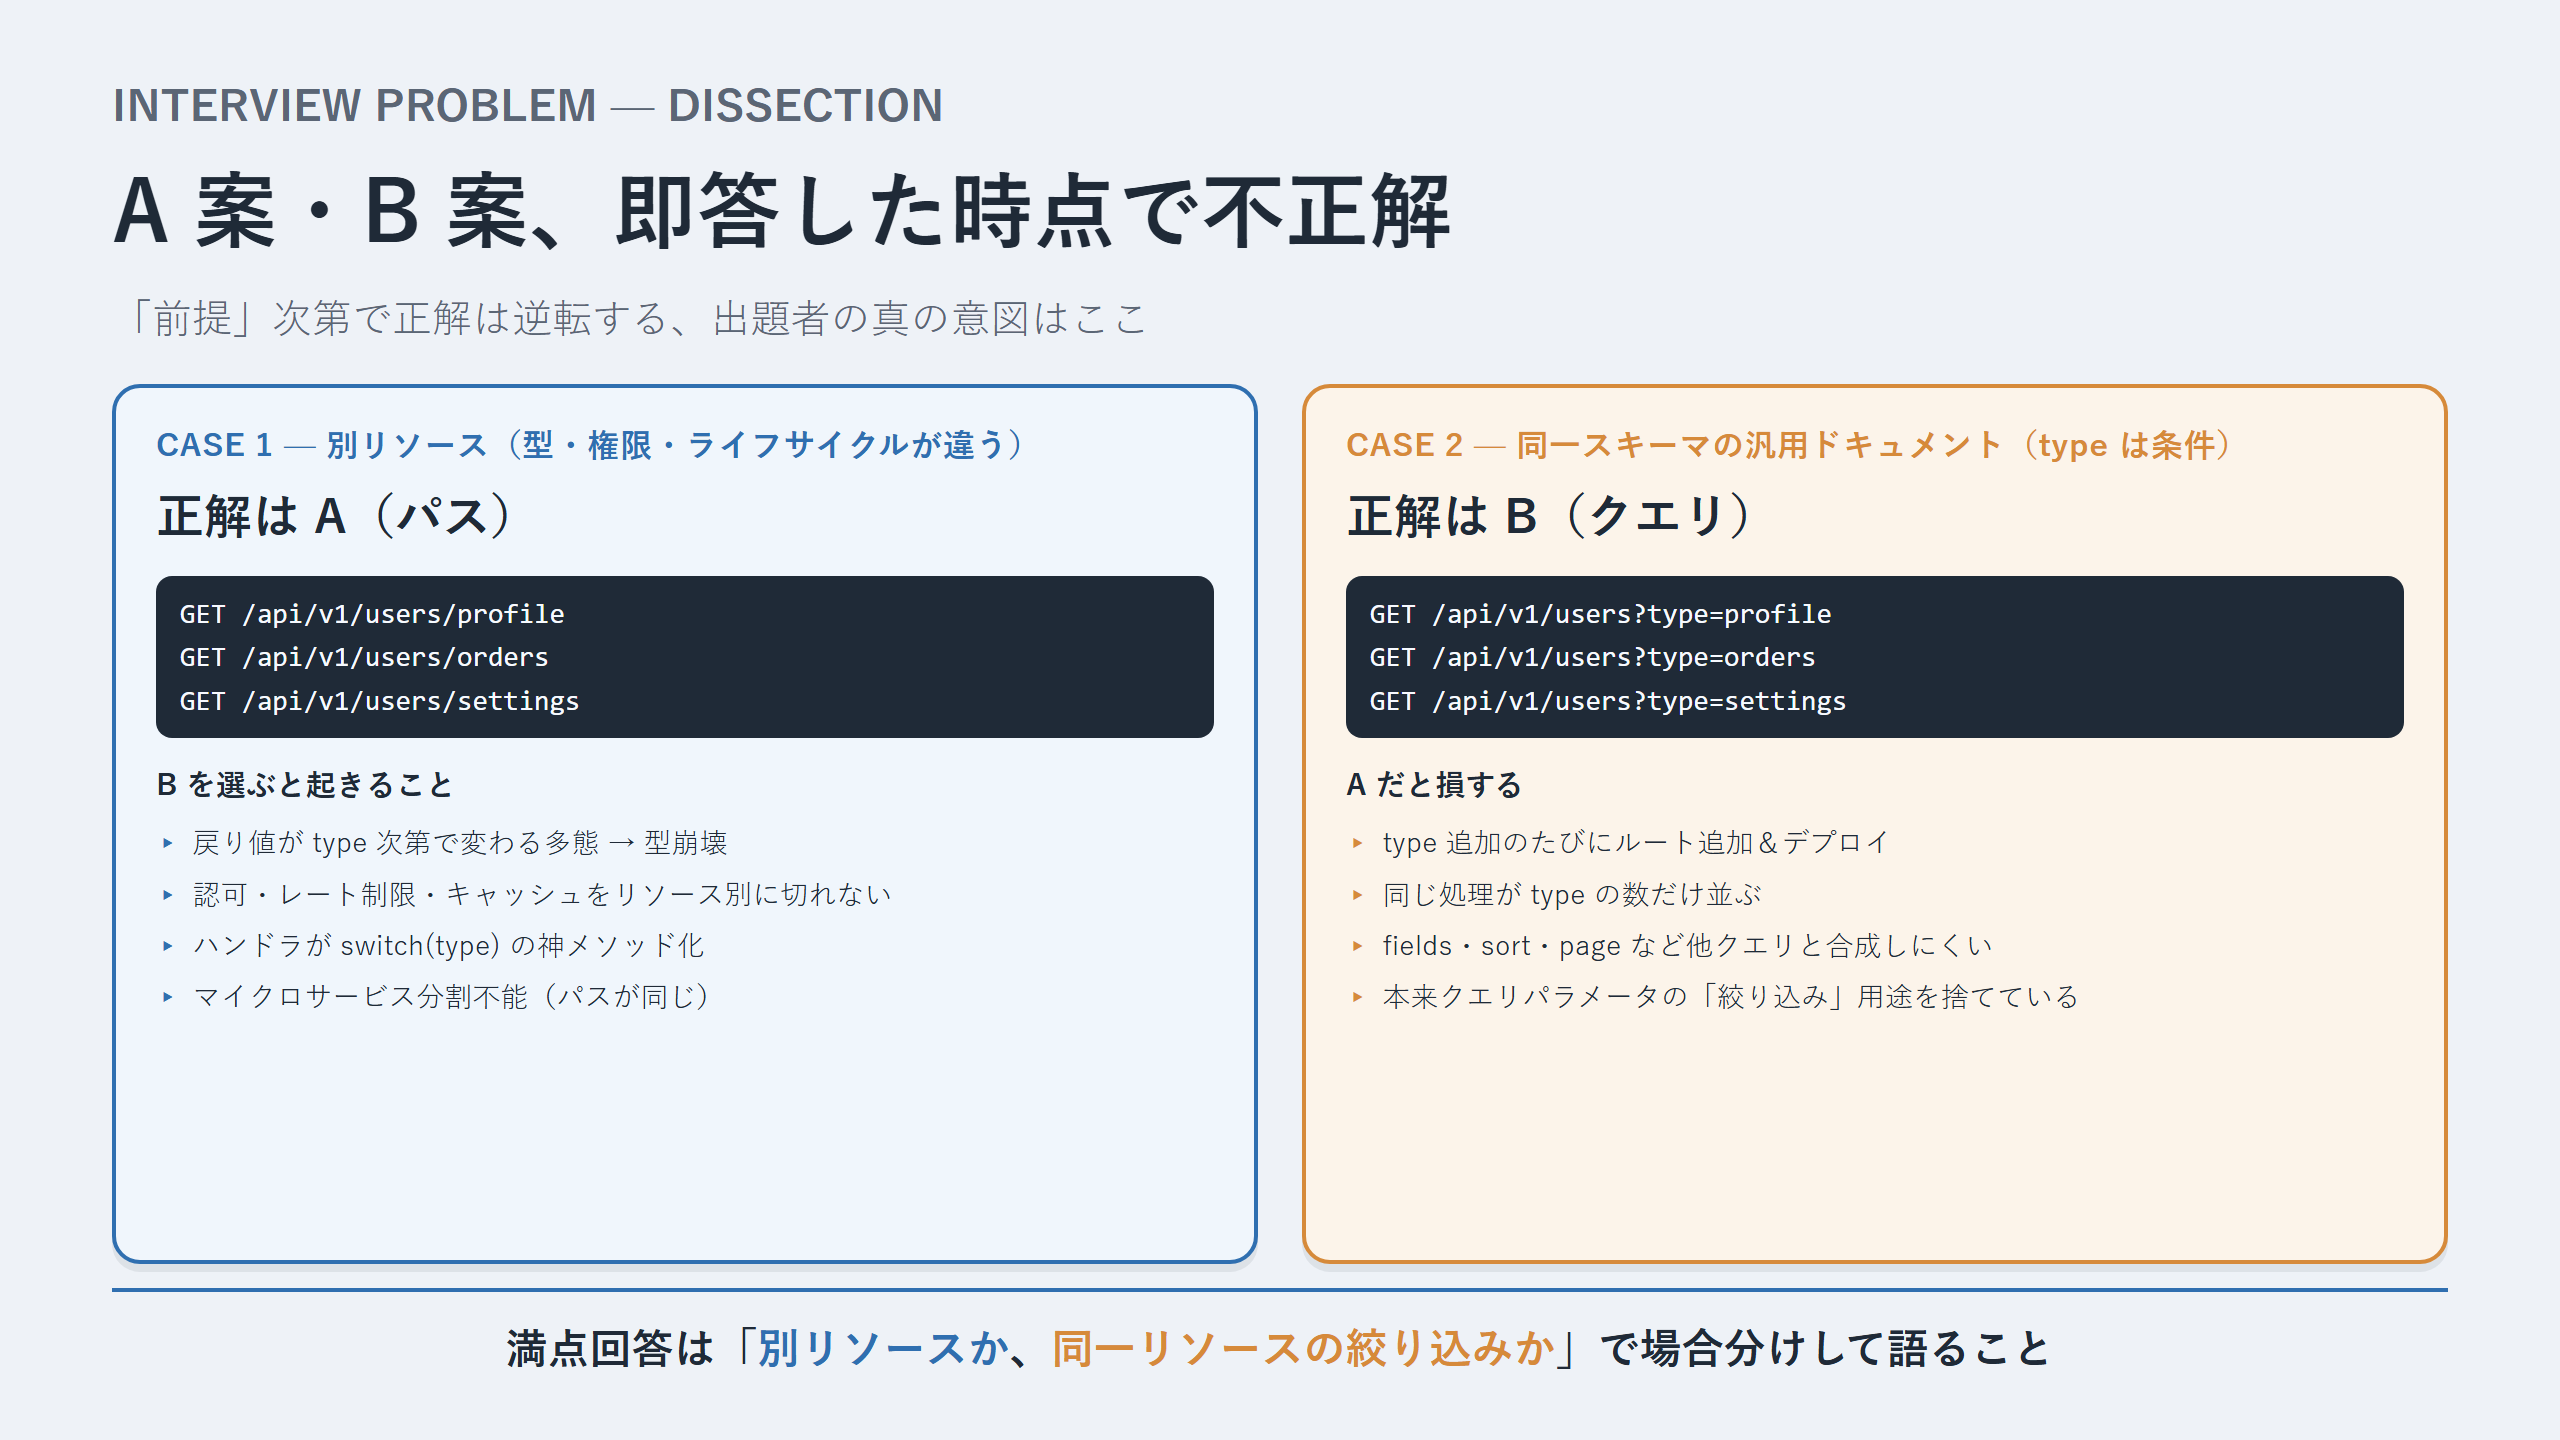
Task: Click bullet '同じ処理が type の数だけ並ぶ'
Action: tap(1572, 894)
